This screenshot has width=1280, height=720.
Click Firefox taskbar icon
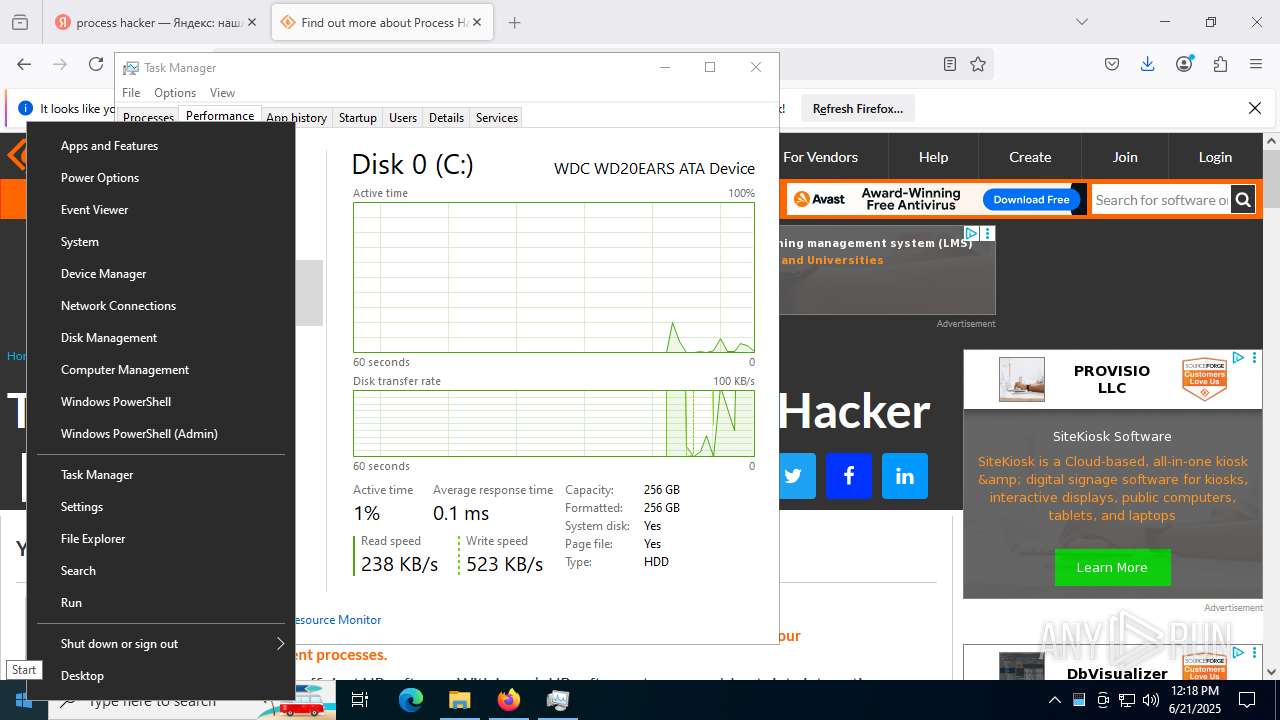pyautogui.click(x=509, y=700)
